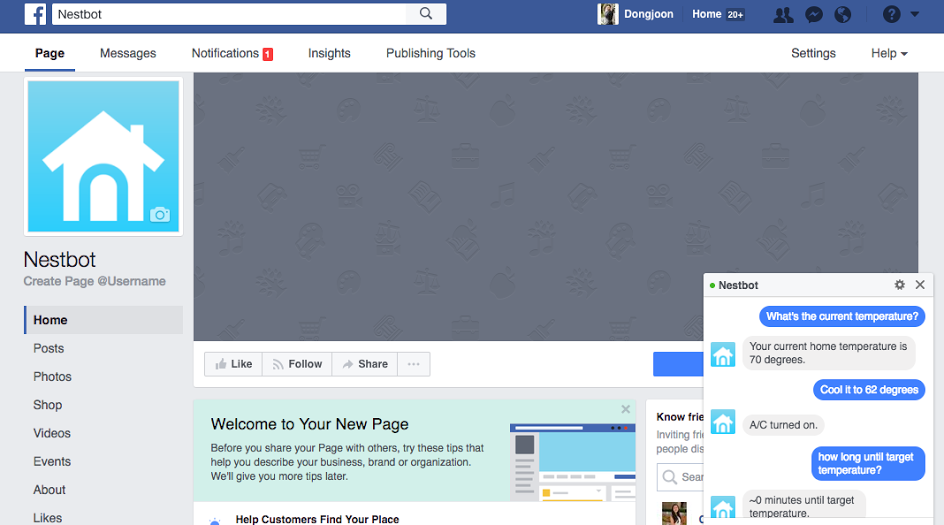Select Shop in the left sidebar
944x525 pixels.
point(48,405)
